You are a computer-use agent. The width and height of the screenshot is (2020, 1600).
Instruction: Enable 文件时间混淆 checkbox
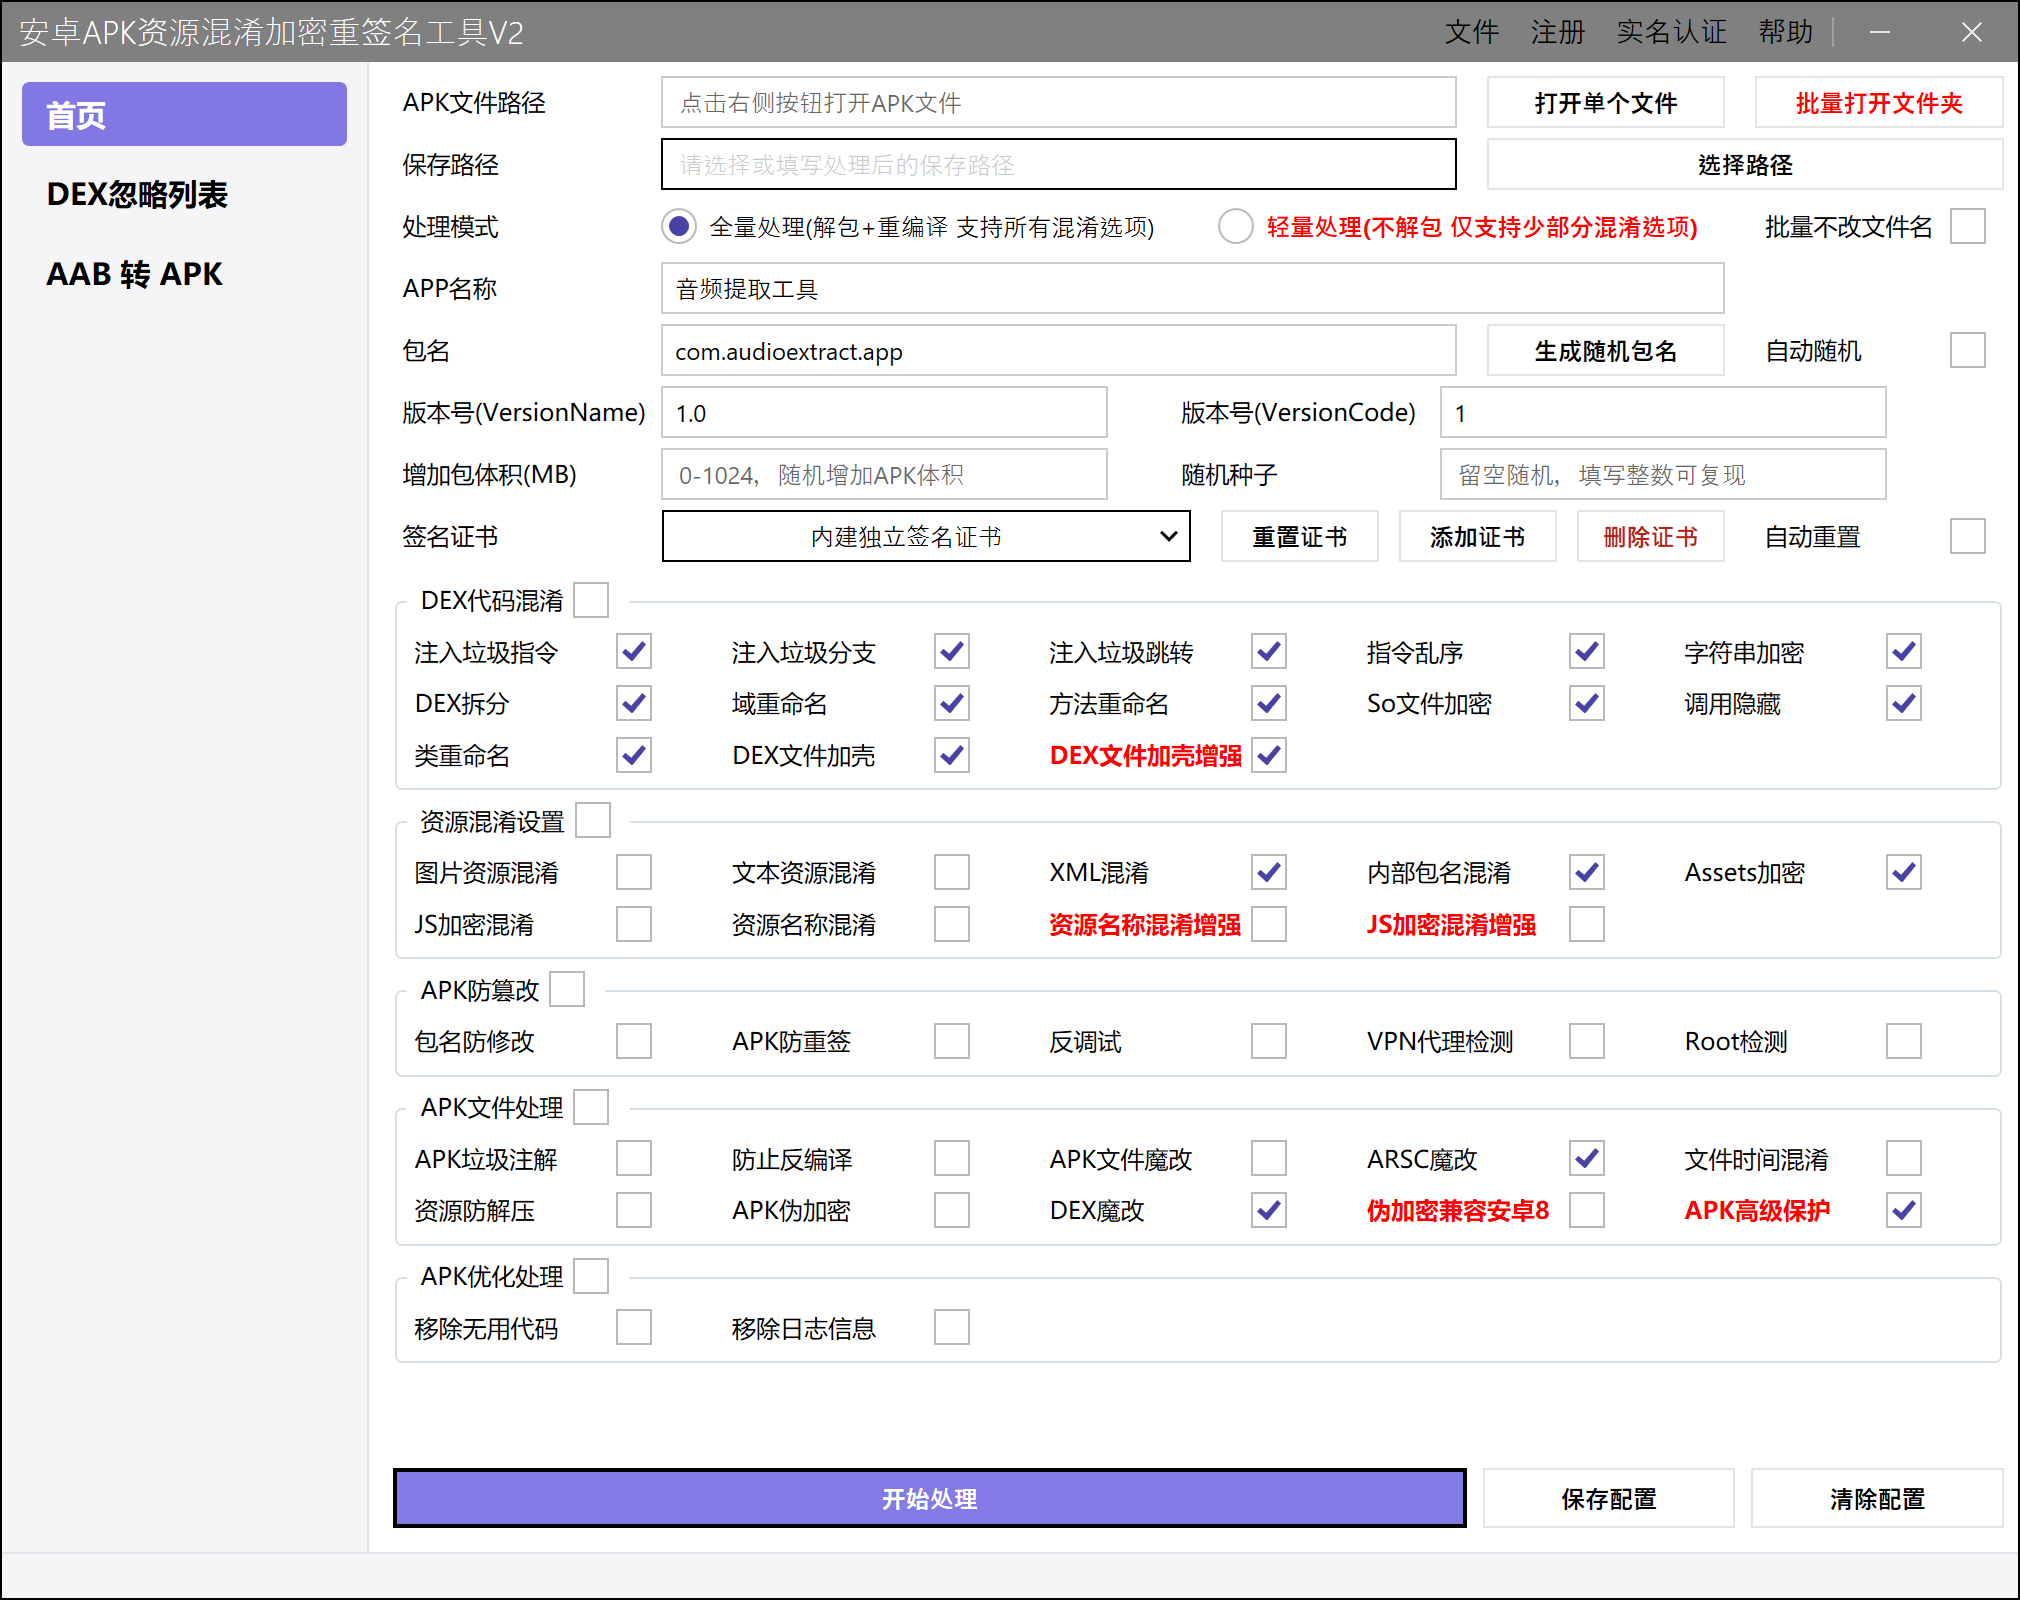coord(1904,1158)
